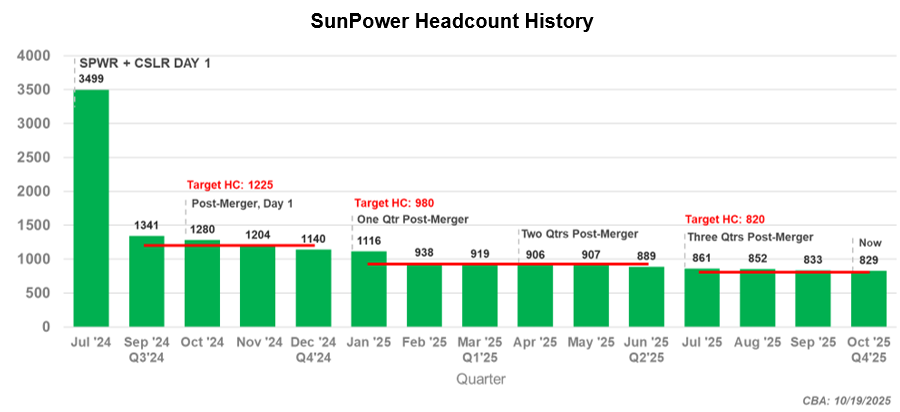
Task: Click the Three Qtrs Post-Merger annotation
Action: pos(749,237)
